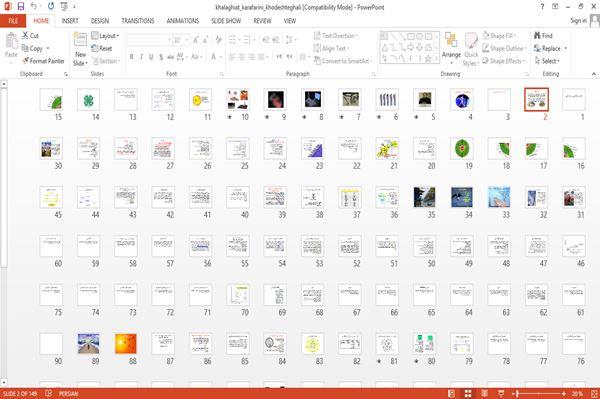The width and height of the screenshot is (600, 399).
Task: Switch to Normal view in status bar
Action: pyautogui.click(x=452, y=394)
